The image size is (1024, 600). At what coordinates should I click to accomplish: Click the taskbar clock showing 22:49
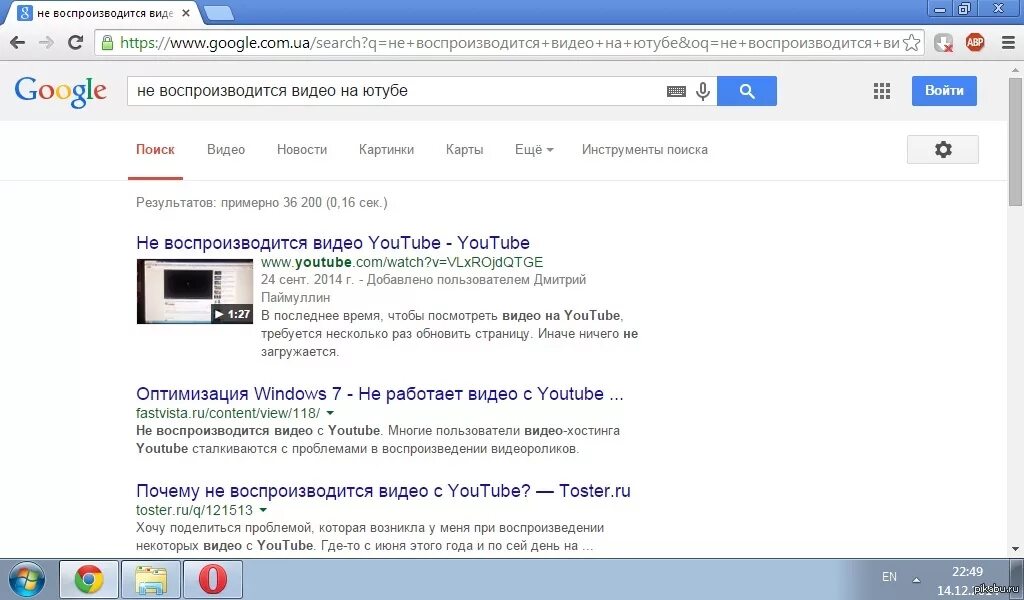coord(967,572)
